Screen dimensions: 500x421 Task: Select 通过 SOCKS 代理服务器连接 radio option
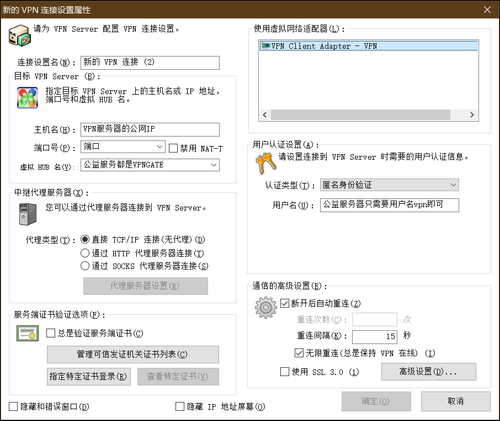coord(85,266)
